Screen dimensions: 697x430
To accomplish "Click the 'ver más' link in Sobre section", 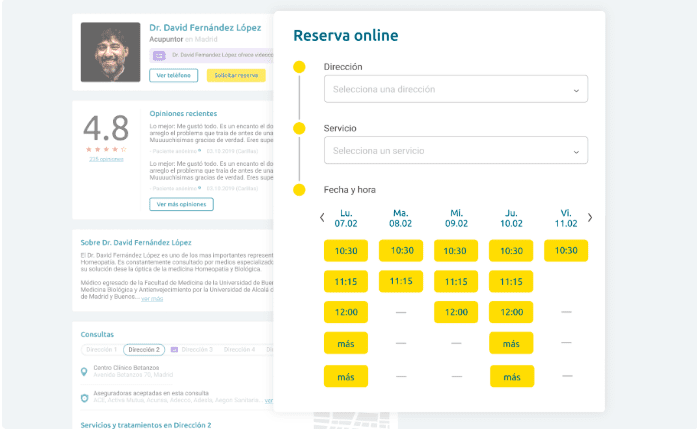I will pos(152,299).
